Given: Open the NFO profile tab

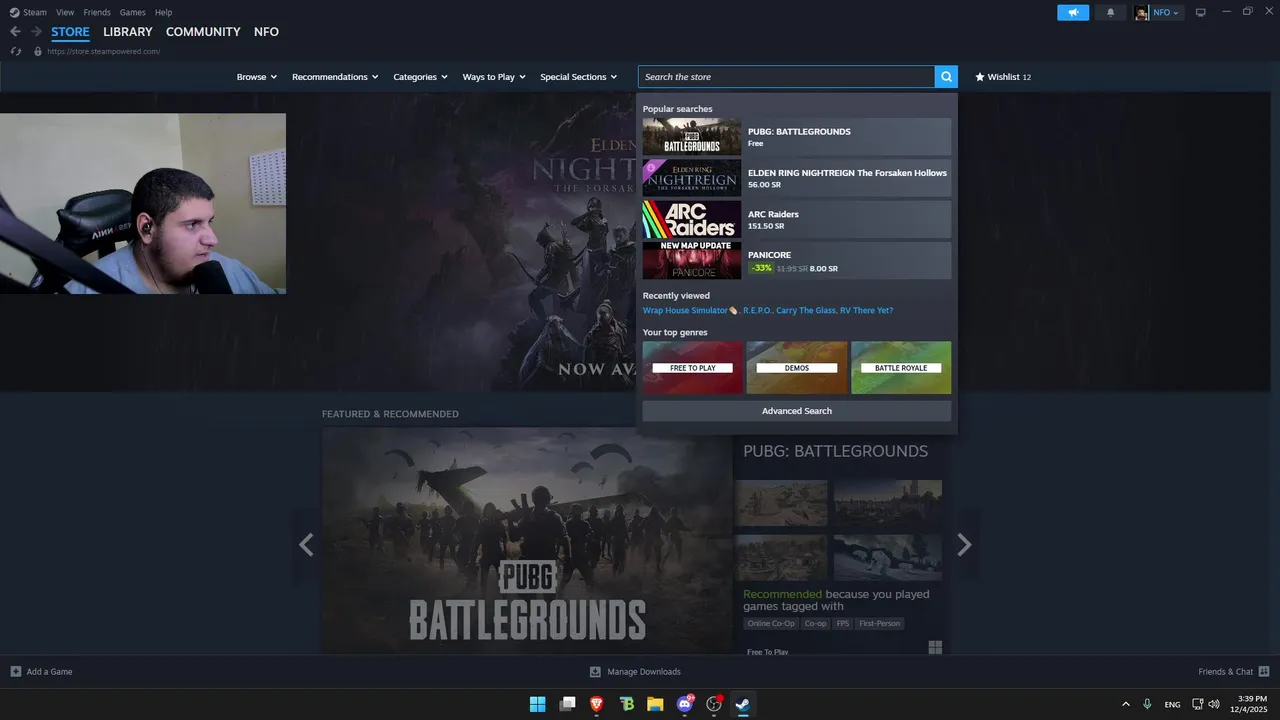Looking at the screenshot, I should pos(266,32).
